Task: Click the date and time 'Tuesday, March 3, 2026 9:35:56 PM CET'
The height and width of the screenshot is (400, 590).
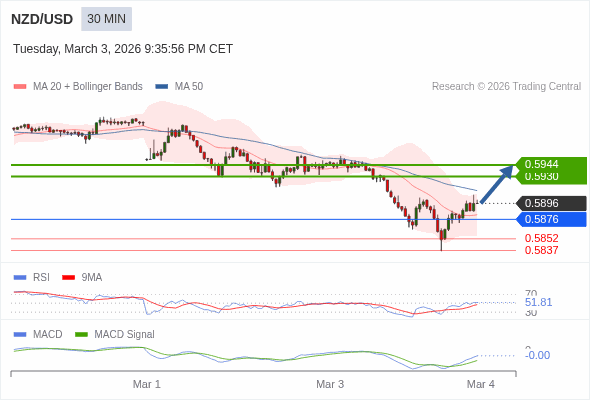Action: point(123,49)
